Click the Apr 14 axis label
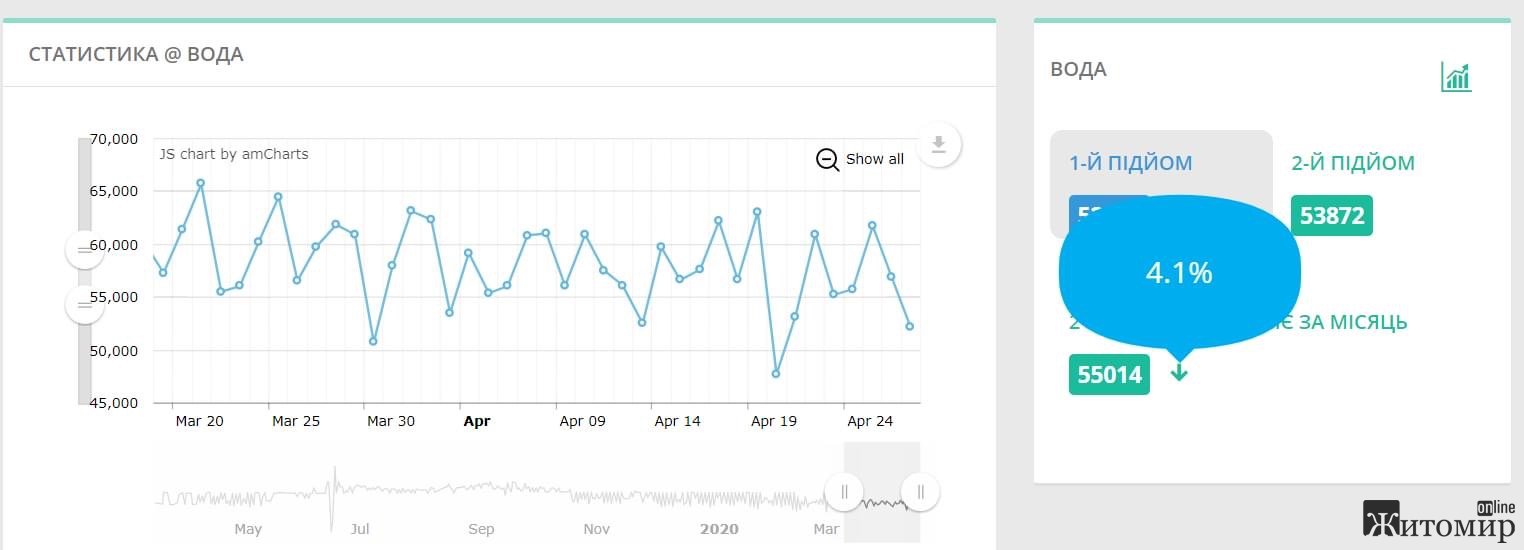 coord(677,421)
